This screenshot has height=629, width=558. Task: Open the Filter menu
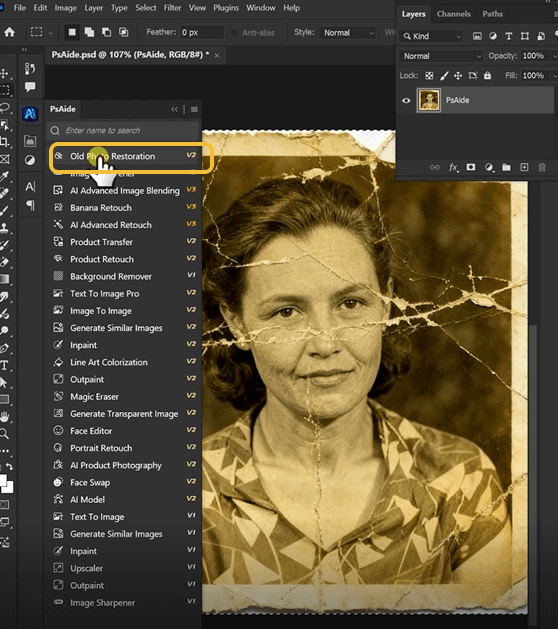172,8
